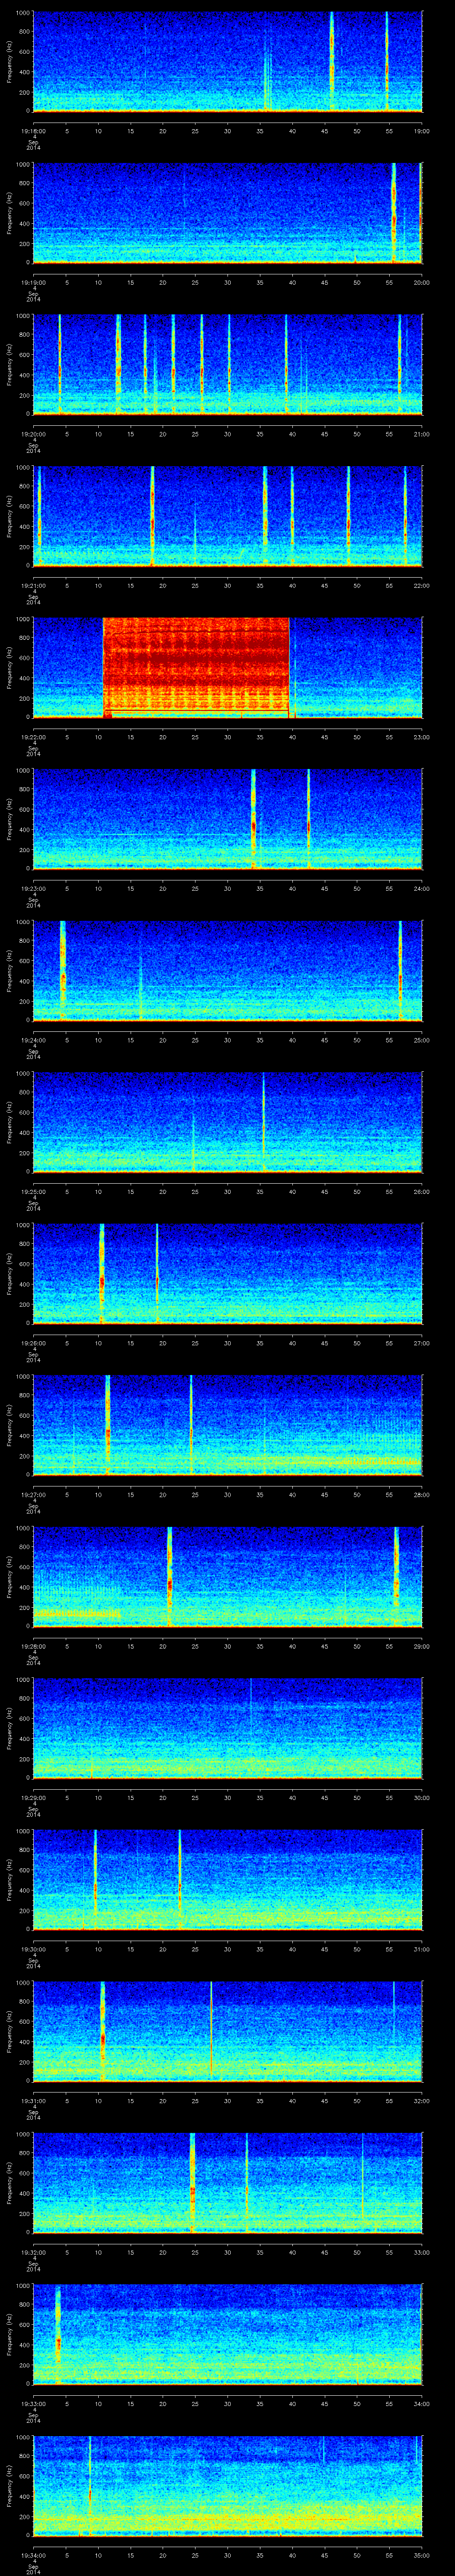Click the burst near 25 seconds in 19:32 panel
Screen dimensions: 455x2576
192,2182
